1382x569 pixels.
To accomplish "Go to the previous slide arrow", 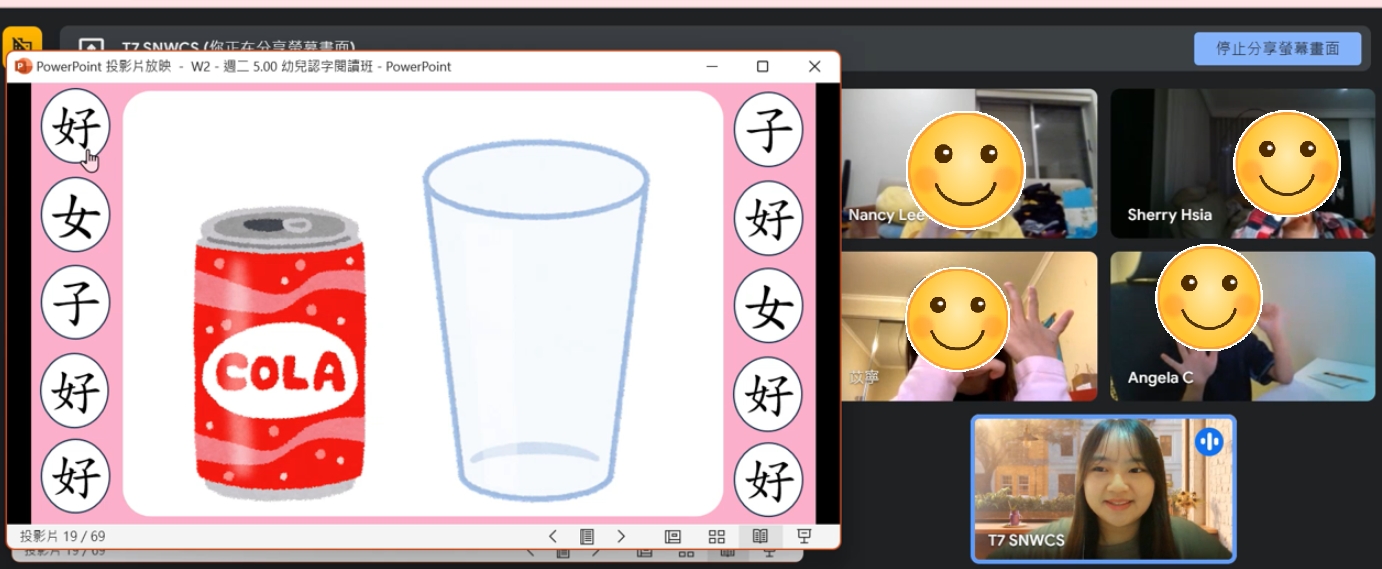I will pos(553,537).
